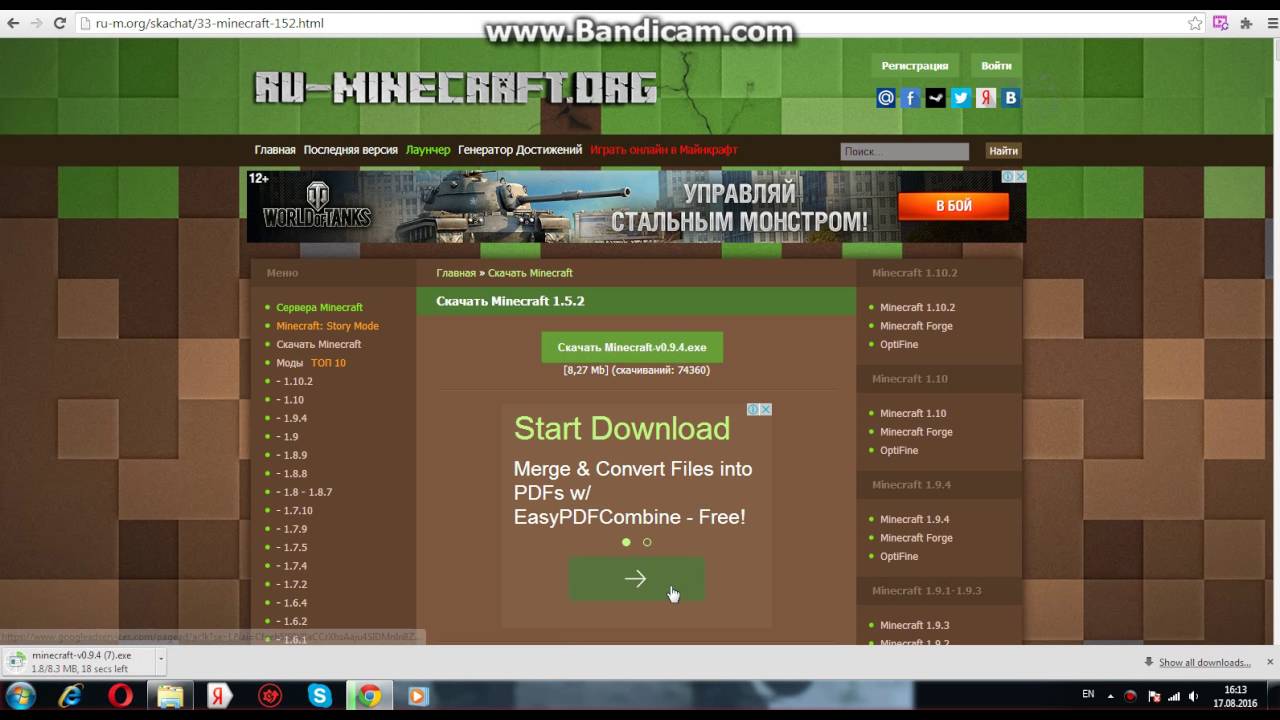Select version 1.7.10 in left menu
1280x720 pixels.
tap(294, 510)
